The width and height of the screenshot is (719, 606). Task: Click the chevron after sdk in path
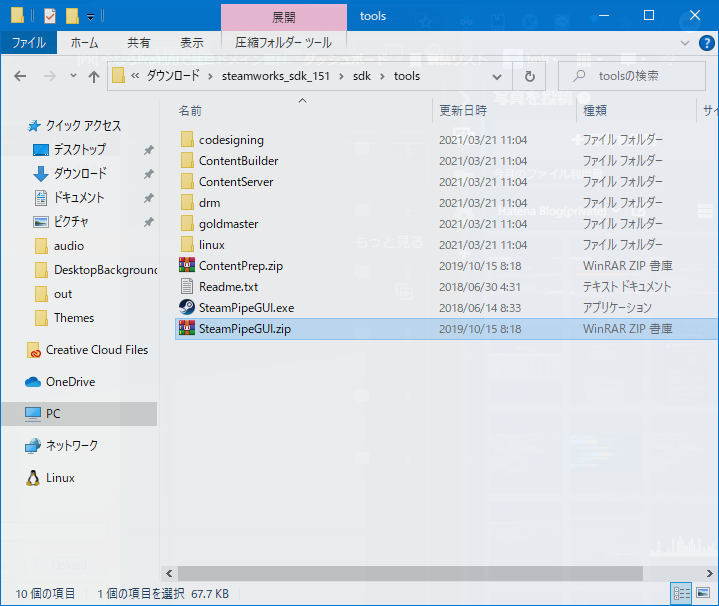tap(382, 77)
